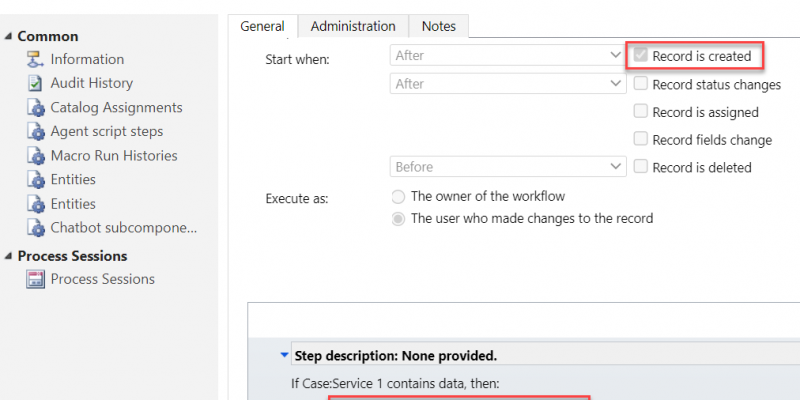This screenshot has height=400, width=800.
Task: Select The owner of the workflow radio
Action: 398,196
